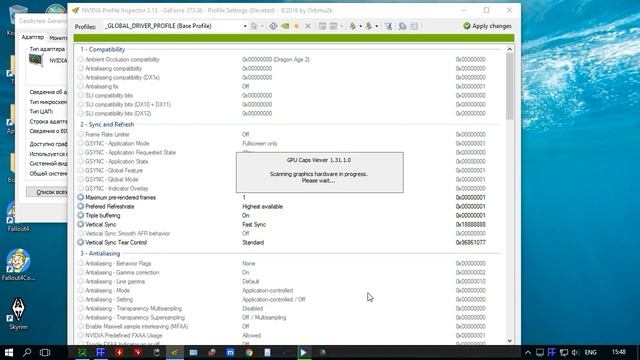Screen dimensions: 640x360
Task: Show hidden tray icons chevron
Action: coord(528,352)
